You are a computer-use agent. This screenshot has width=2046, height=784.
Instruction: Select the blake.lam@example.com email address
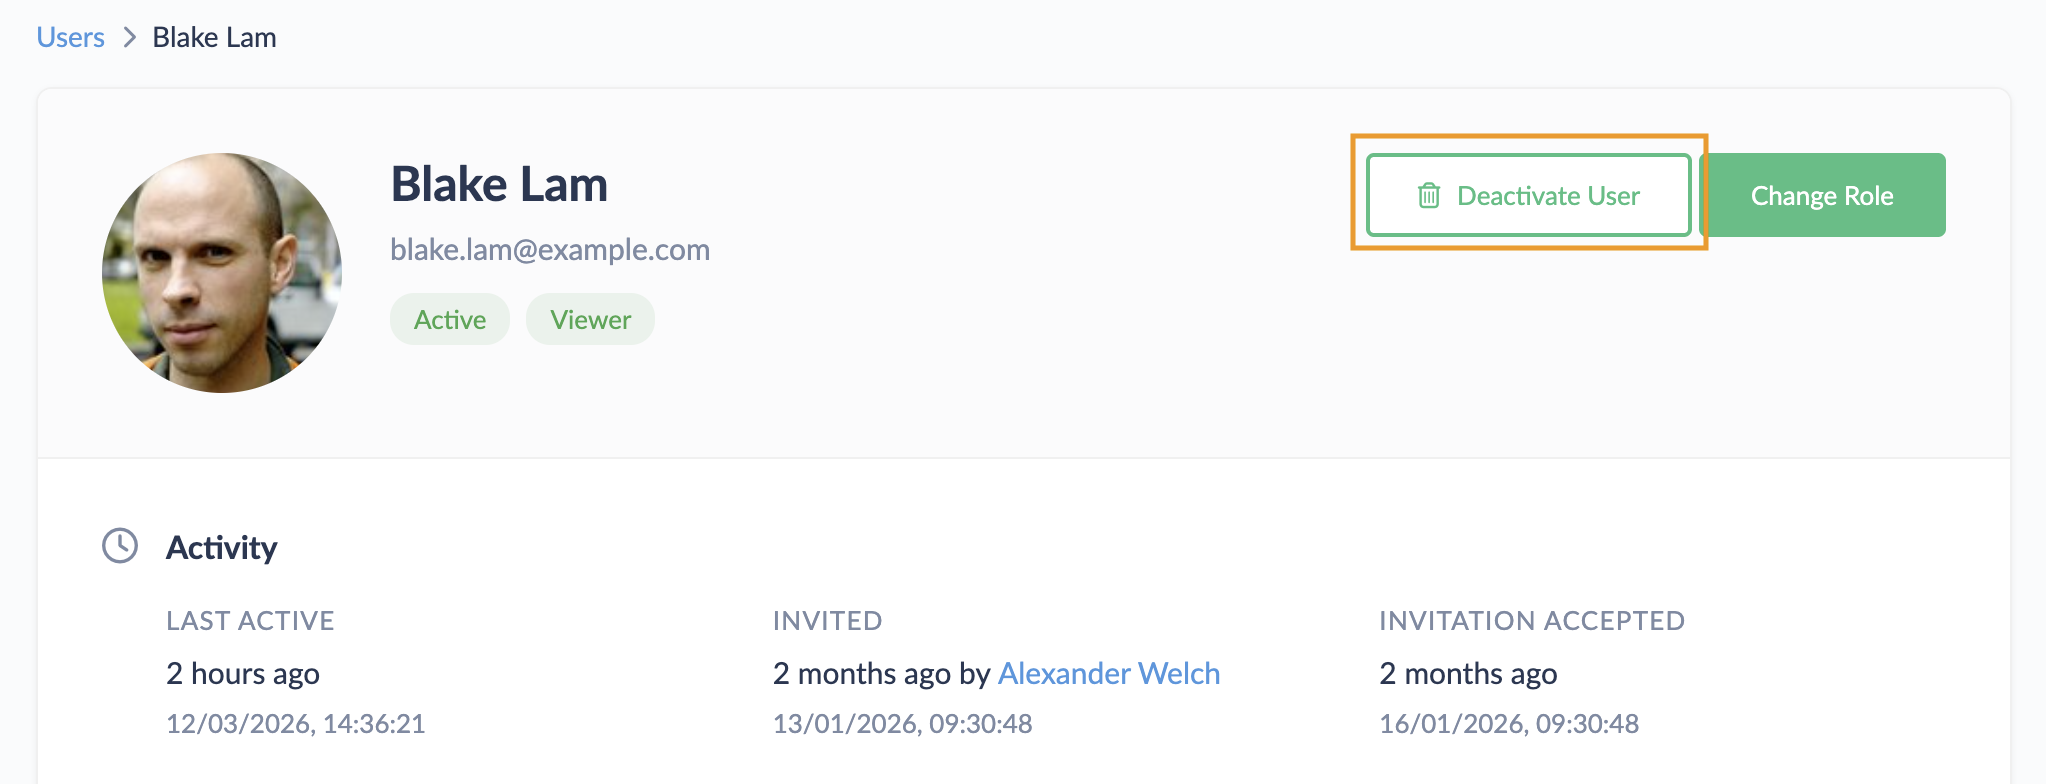550,250
